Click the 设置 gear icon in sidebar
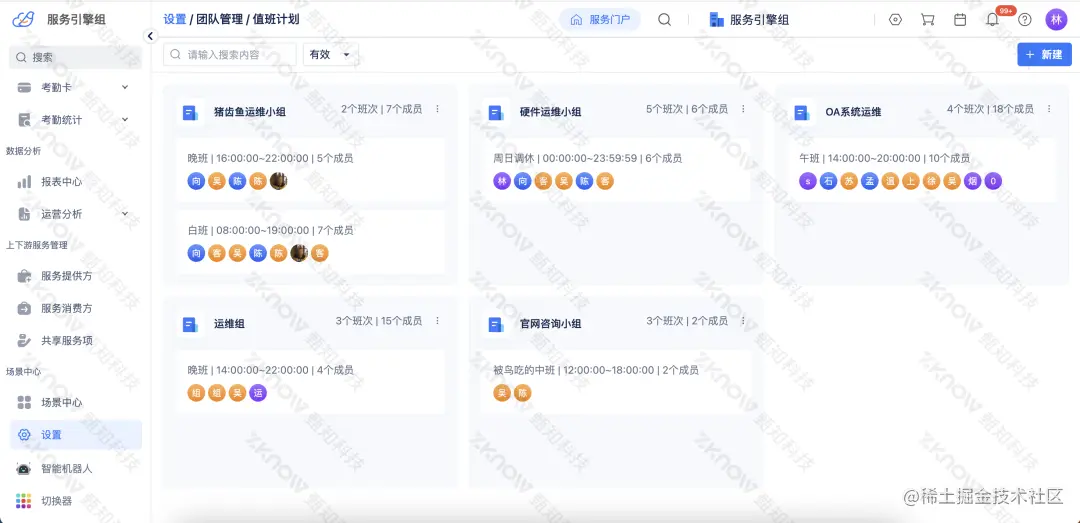 coord(24,435)
